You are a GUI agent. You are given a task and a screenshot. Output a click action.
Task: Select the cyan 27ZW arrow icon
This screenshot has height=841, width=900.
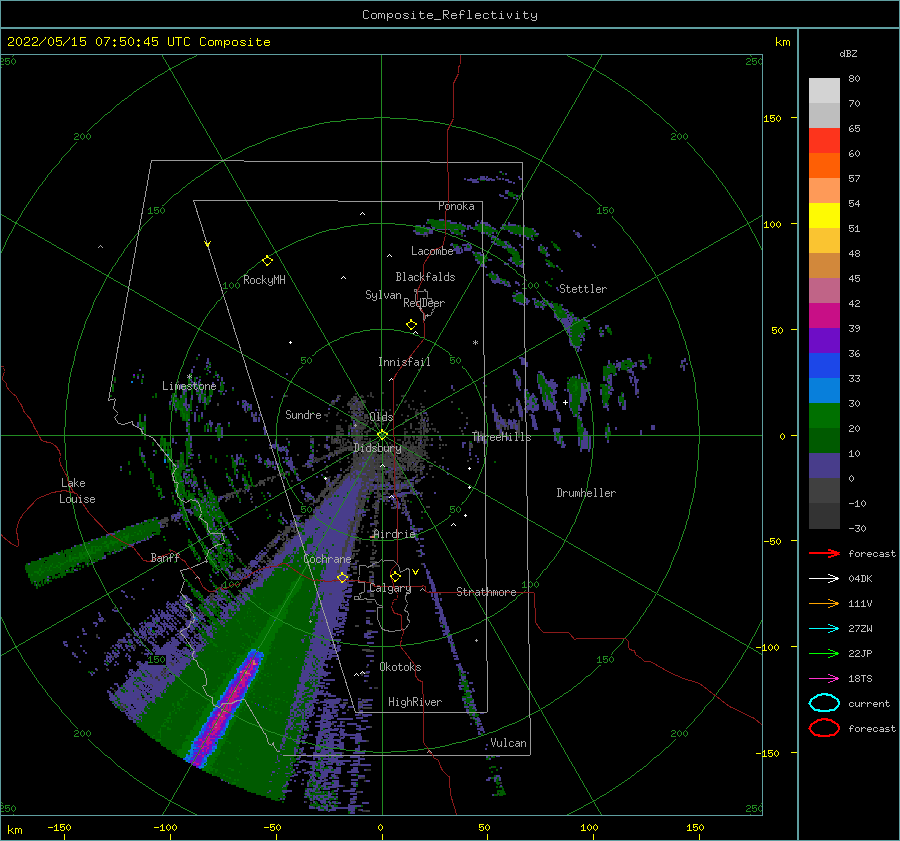[824, 629]
